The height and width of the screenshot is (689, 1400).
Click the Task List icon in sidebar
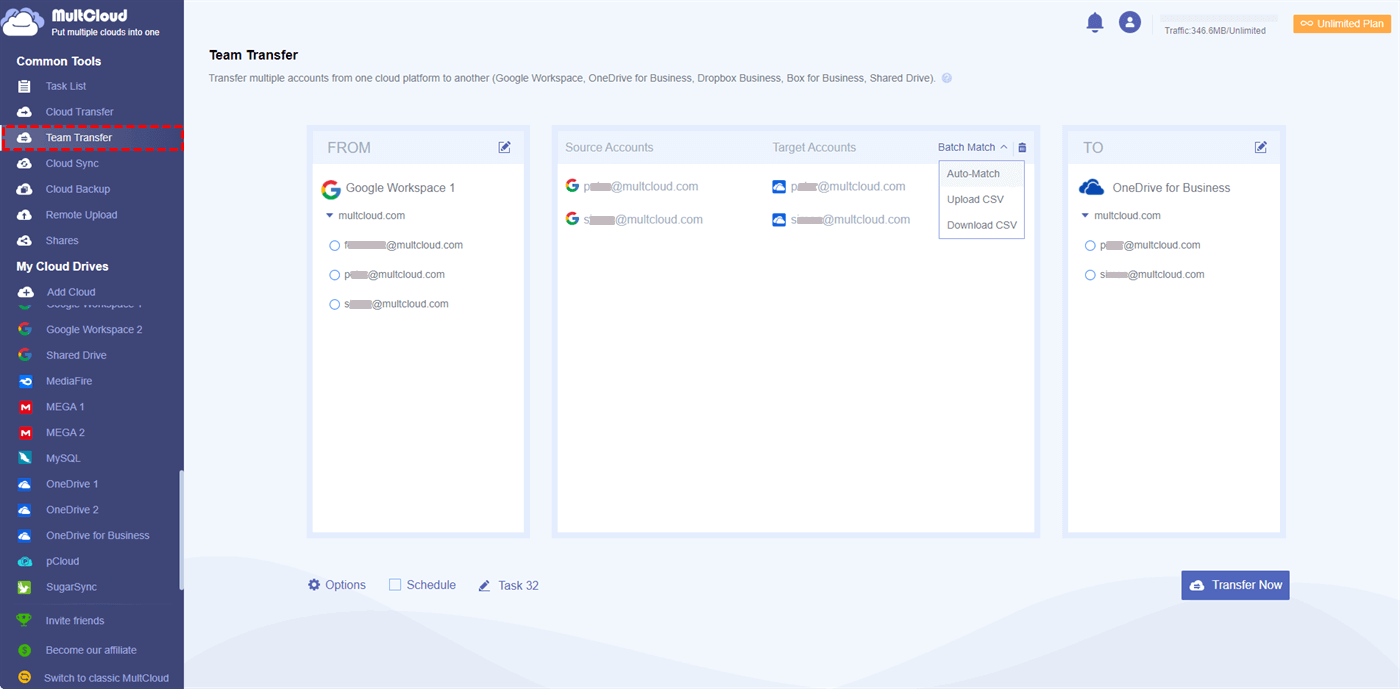[25, 86]
